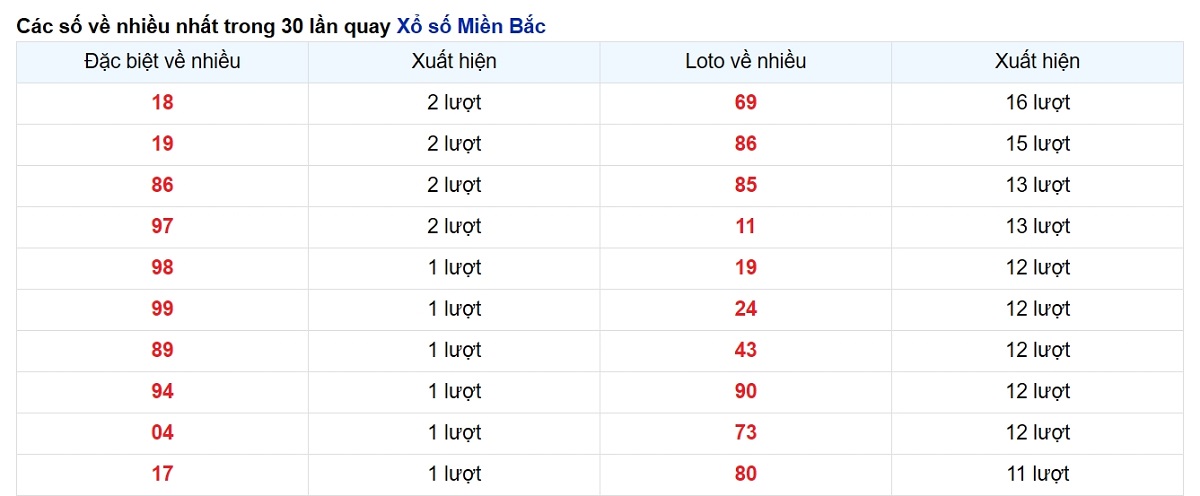Select special number 18 in first row
The image size is (1200, 496).
[162, 102]
